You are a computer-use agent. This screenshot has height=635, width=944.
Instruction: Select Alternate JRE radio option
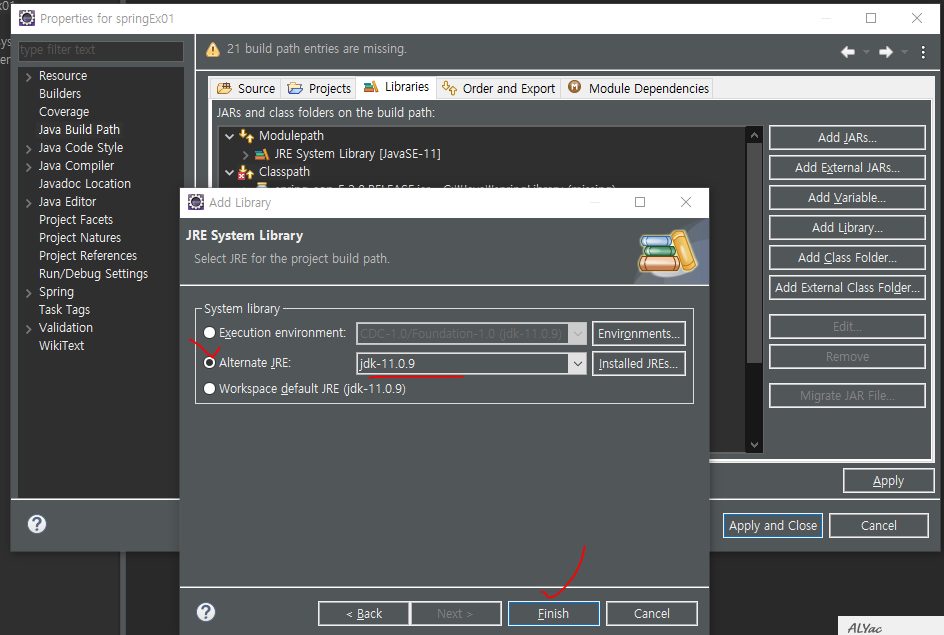click(x=210, y=362)
